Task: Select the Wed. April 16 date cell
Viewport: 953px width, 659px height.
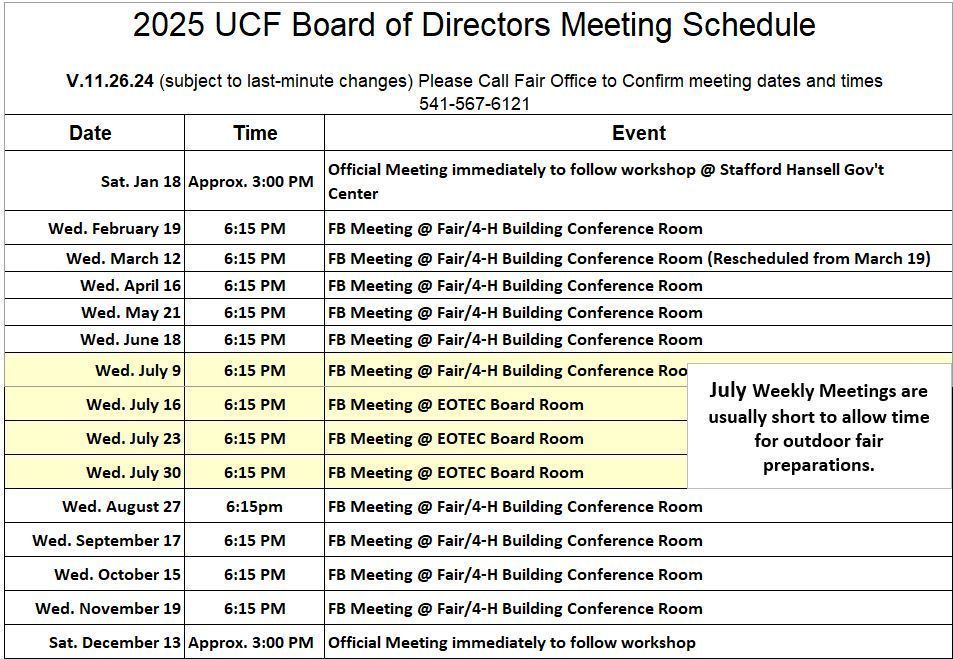Action: tap(131, 285)
